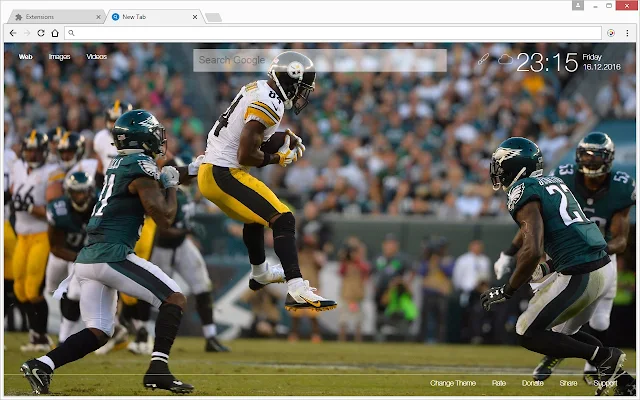Close the browser window
This screenshot has width=640, height=400.
[627, 5]
